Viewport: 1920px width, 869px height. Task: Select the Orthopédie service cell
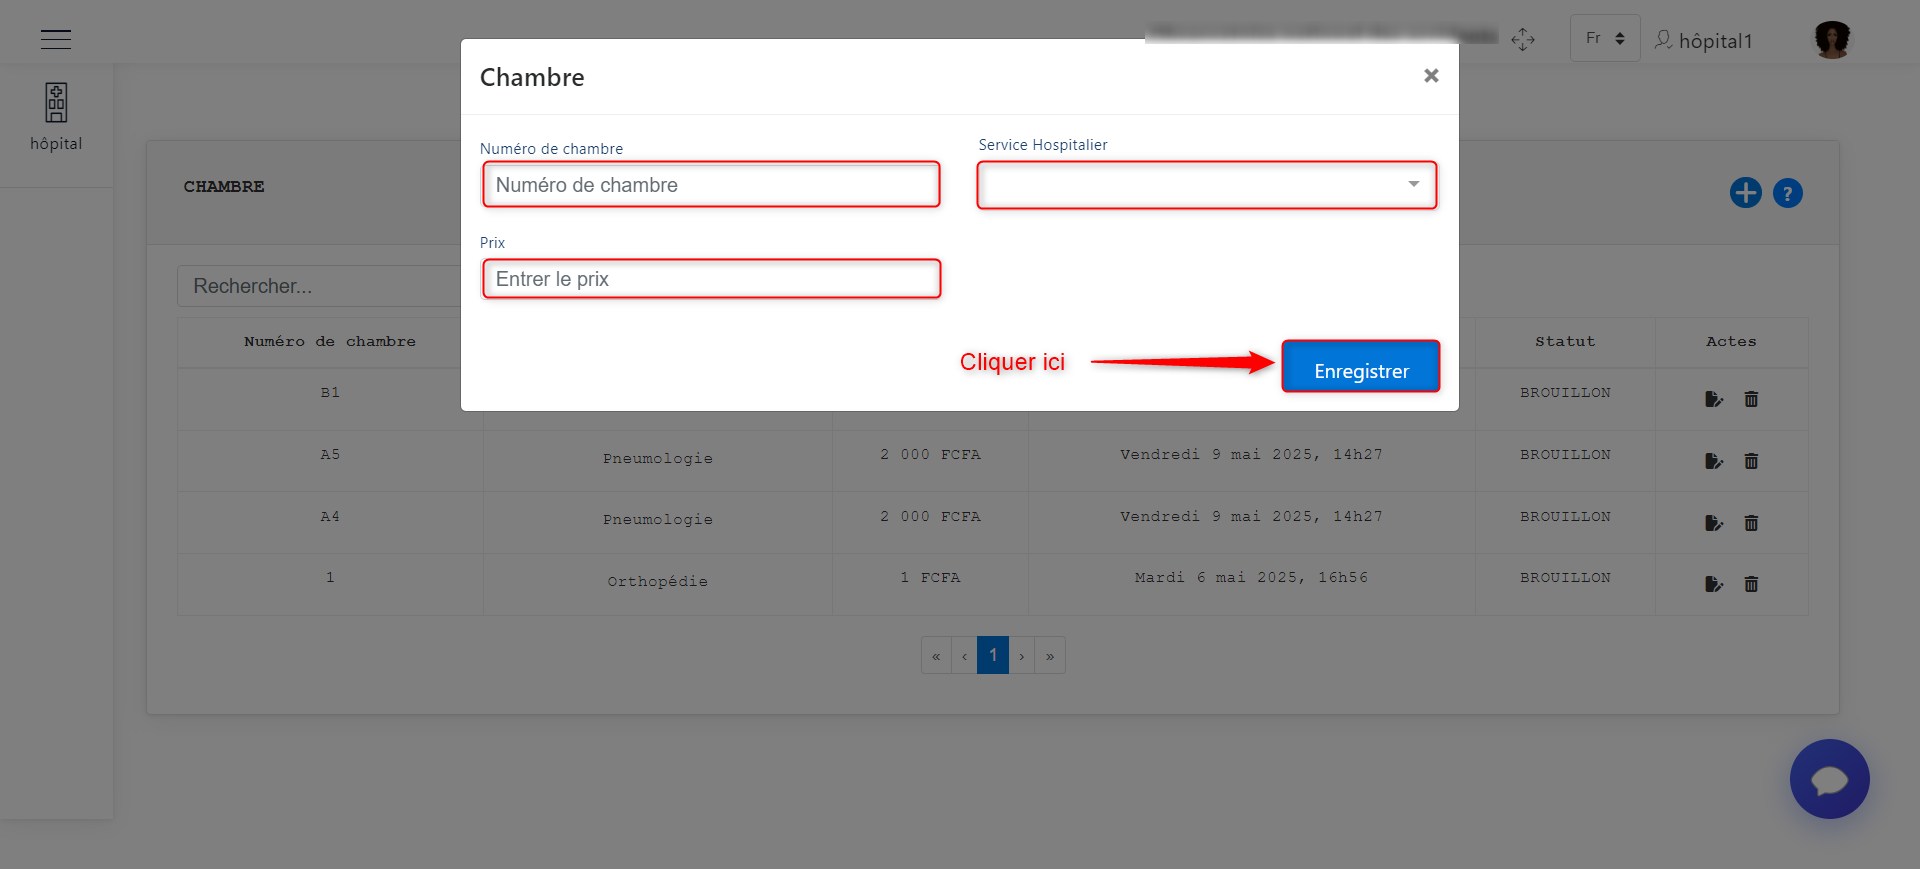pos(658,582)
